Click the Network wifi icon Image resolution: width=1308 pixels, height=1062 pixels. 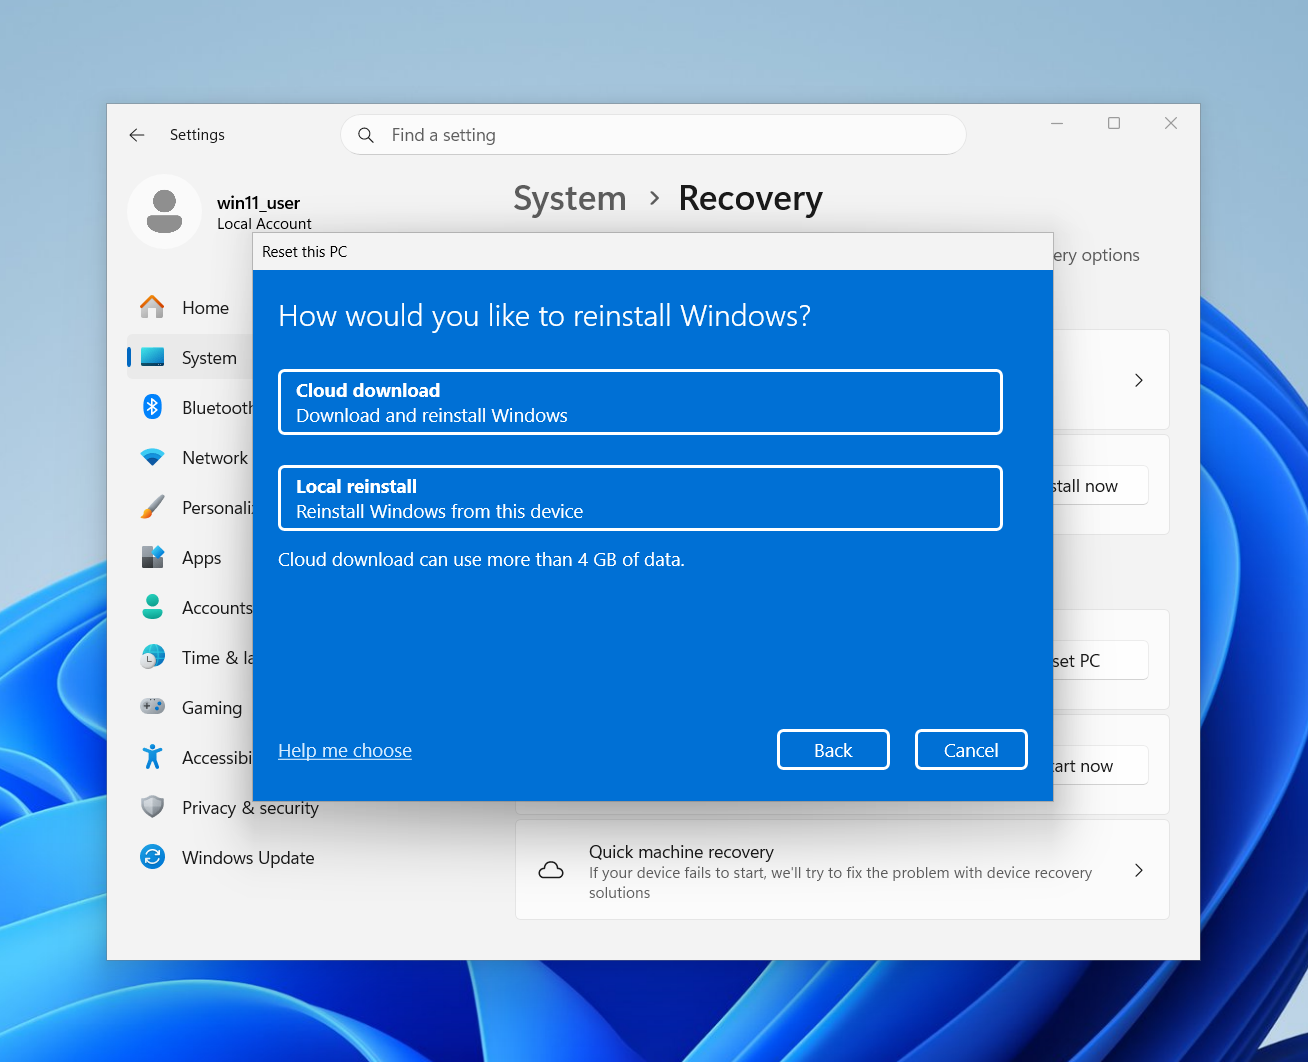(152, 457)
